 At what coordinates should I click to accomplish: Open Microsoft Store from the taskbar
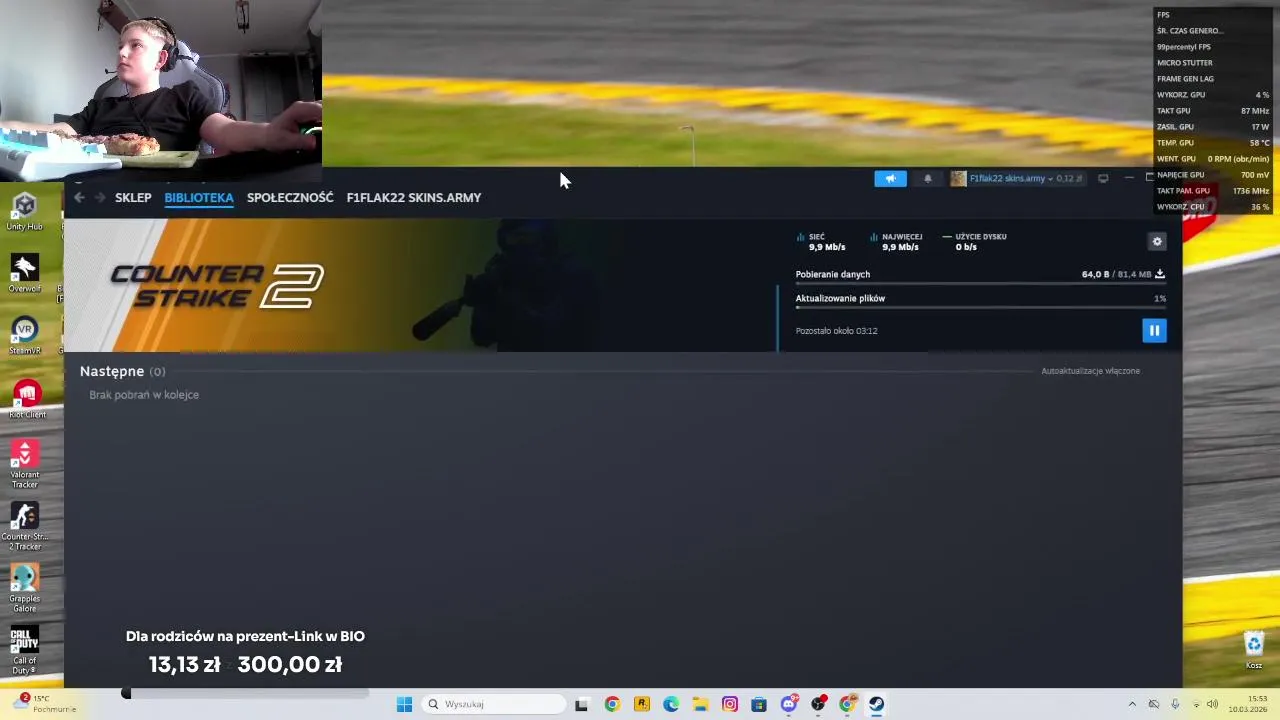[759, 704]
